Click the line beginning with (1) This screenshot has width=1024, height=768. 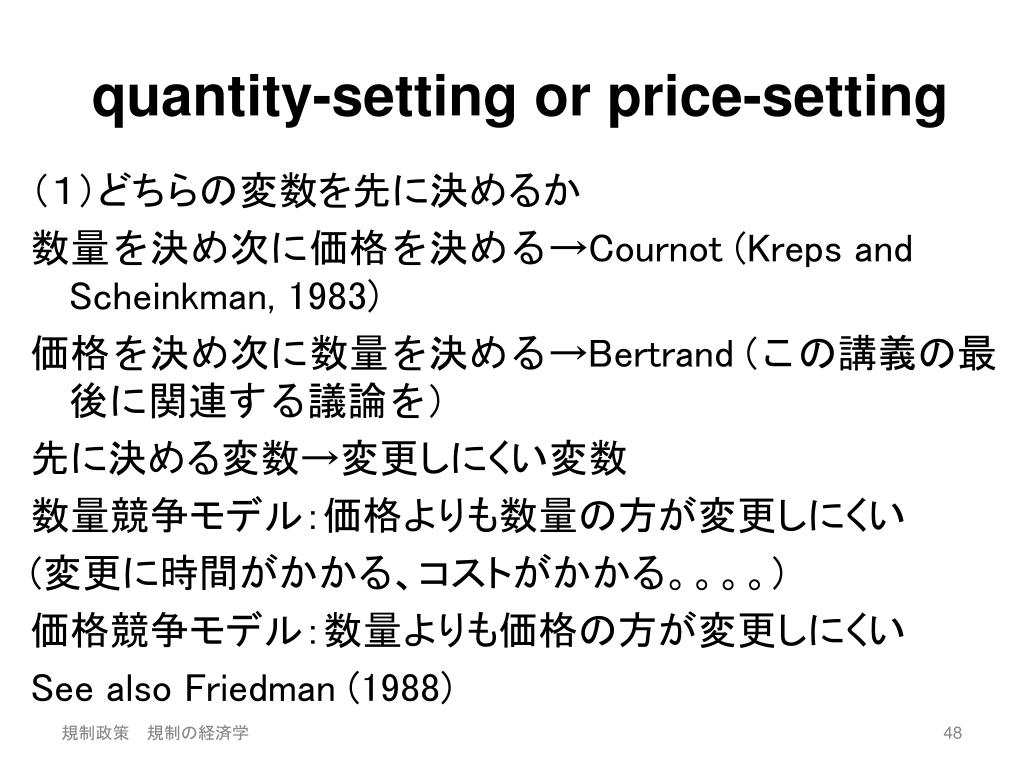tap(306, 191)
